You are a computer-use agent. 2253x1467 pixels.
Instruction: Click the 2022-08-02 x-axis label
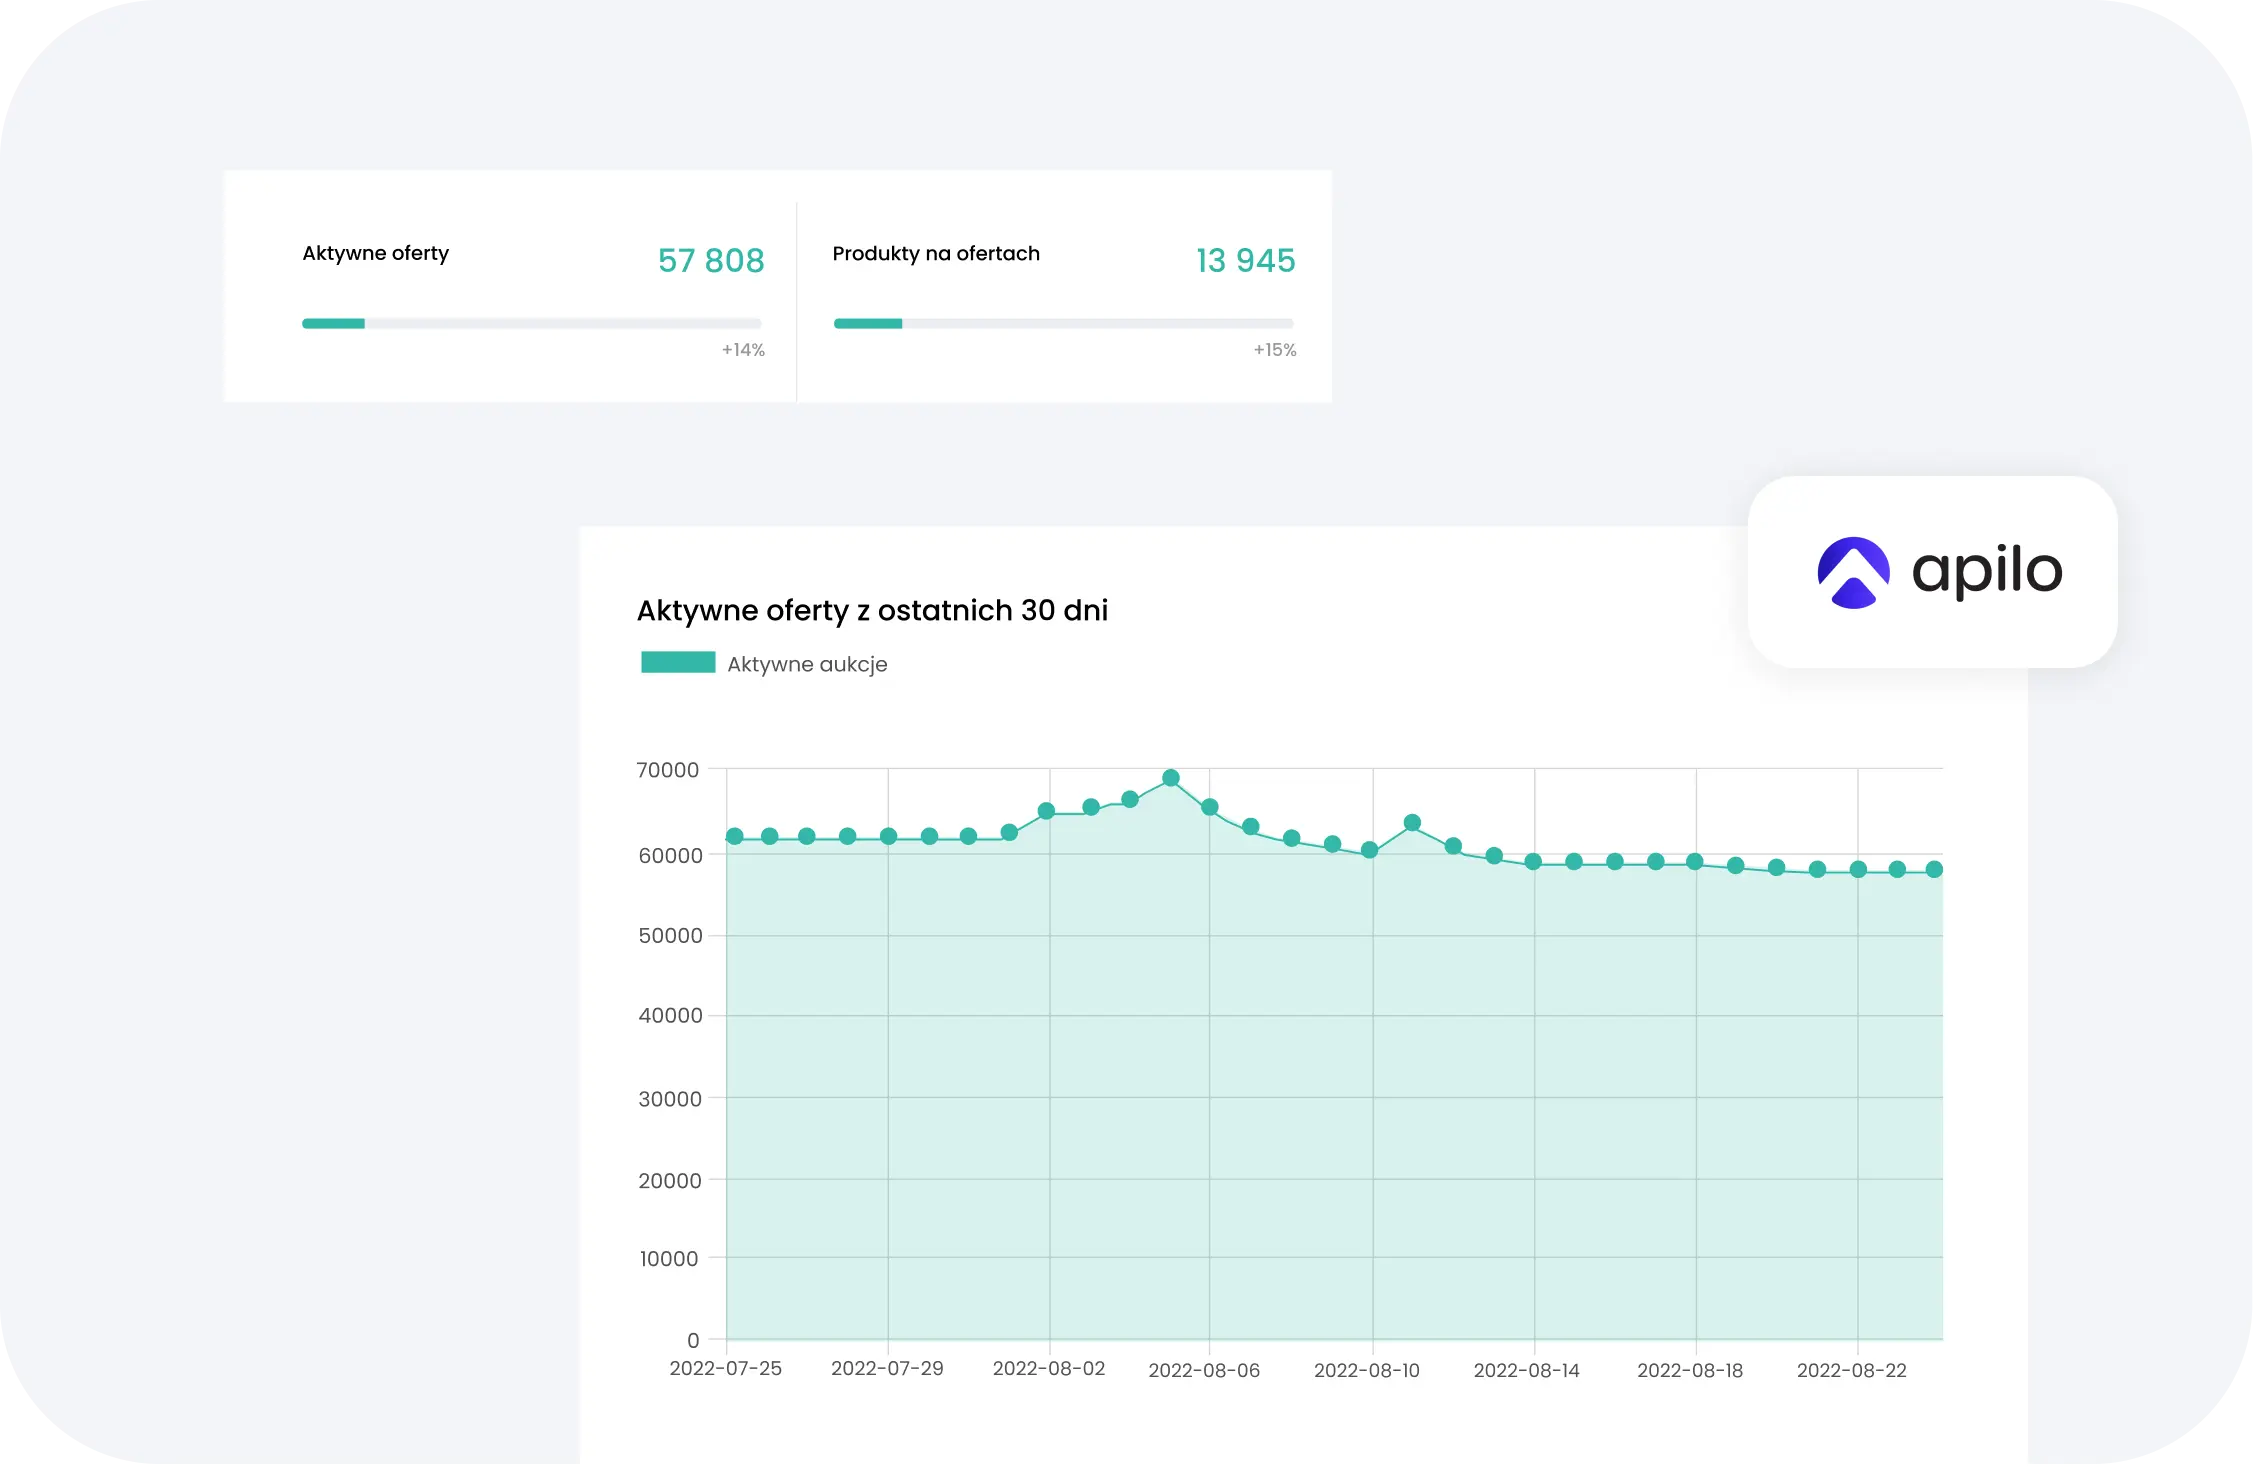pos(1048,1368)
